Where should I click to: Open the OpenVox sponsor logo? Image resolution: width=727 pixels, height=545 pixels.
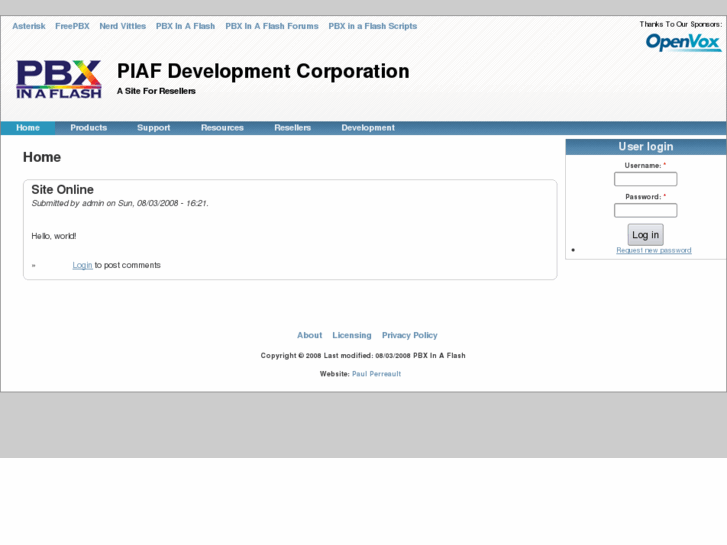coord(683,42)
